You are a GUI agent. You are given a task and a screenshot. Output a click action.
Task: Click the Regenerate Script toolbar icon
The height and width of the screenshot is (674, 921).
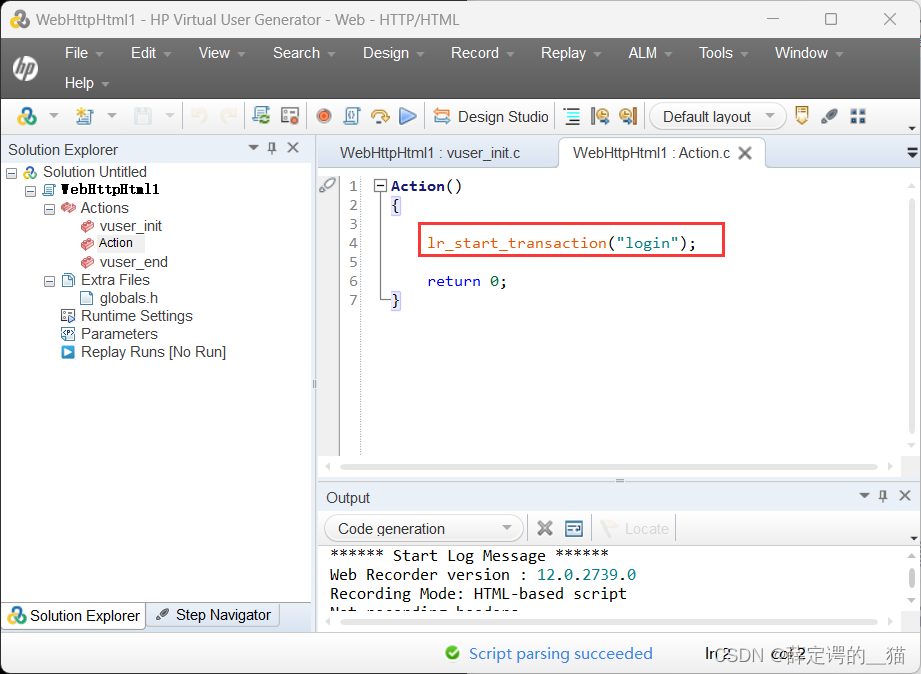(261, 116)
